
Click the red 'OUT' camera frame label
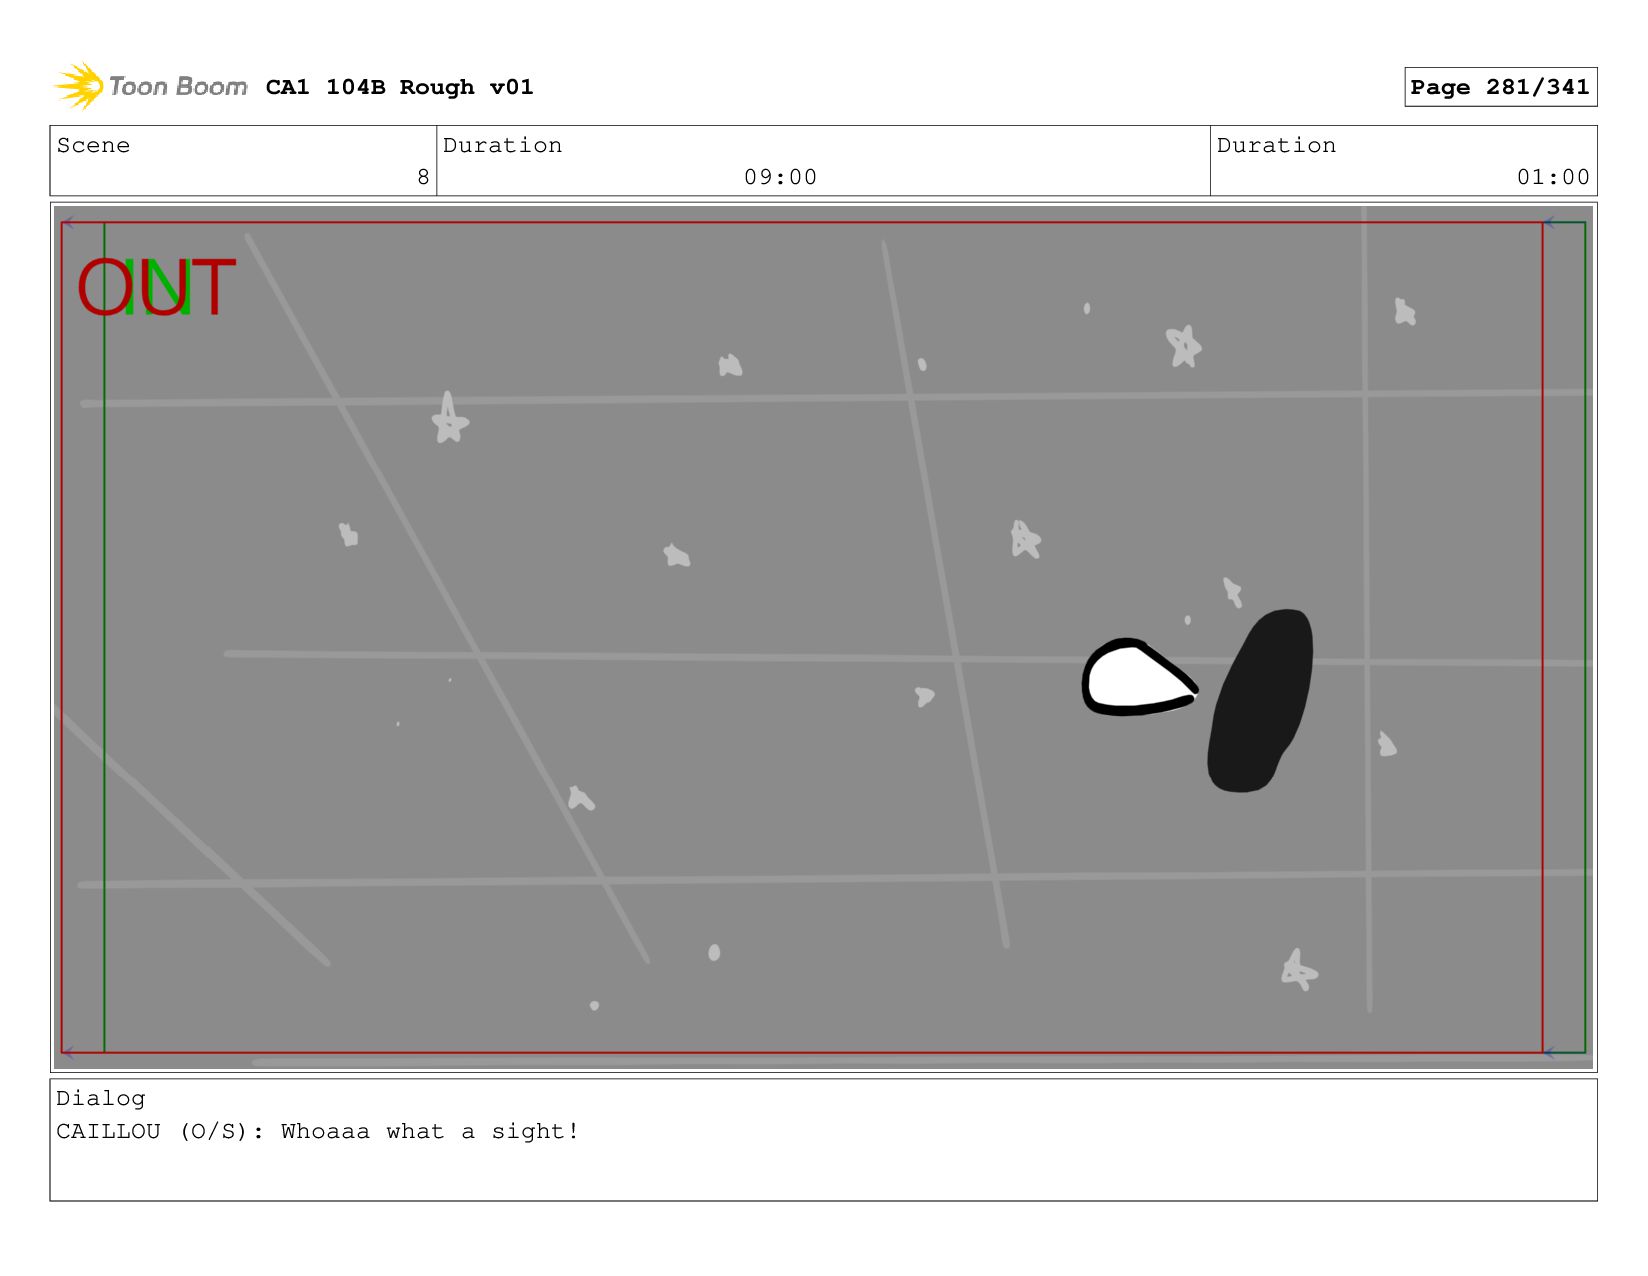point(156,289)
